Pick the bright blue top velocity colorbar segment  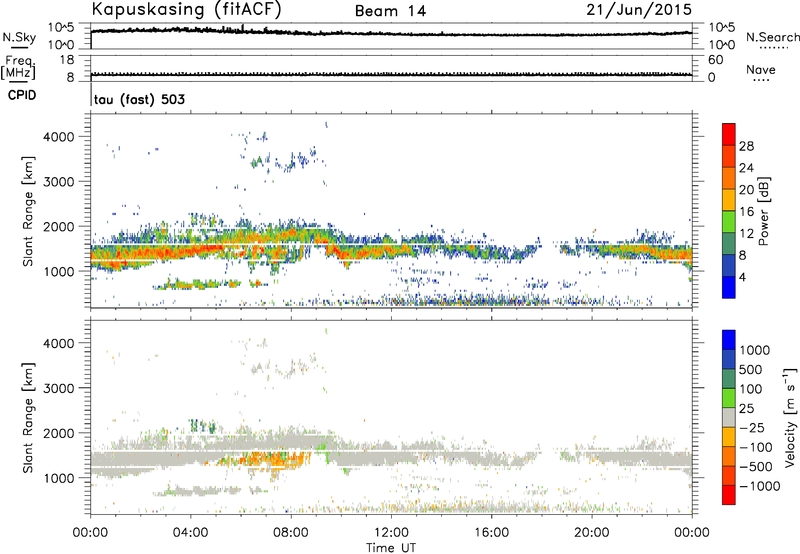(729, 340)
